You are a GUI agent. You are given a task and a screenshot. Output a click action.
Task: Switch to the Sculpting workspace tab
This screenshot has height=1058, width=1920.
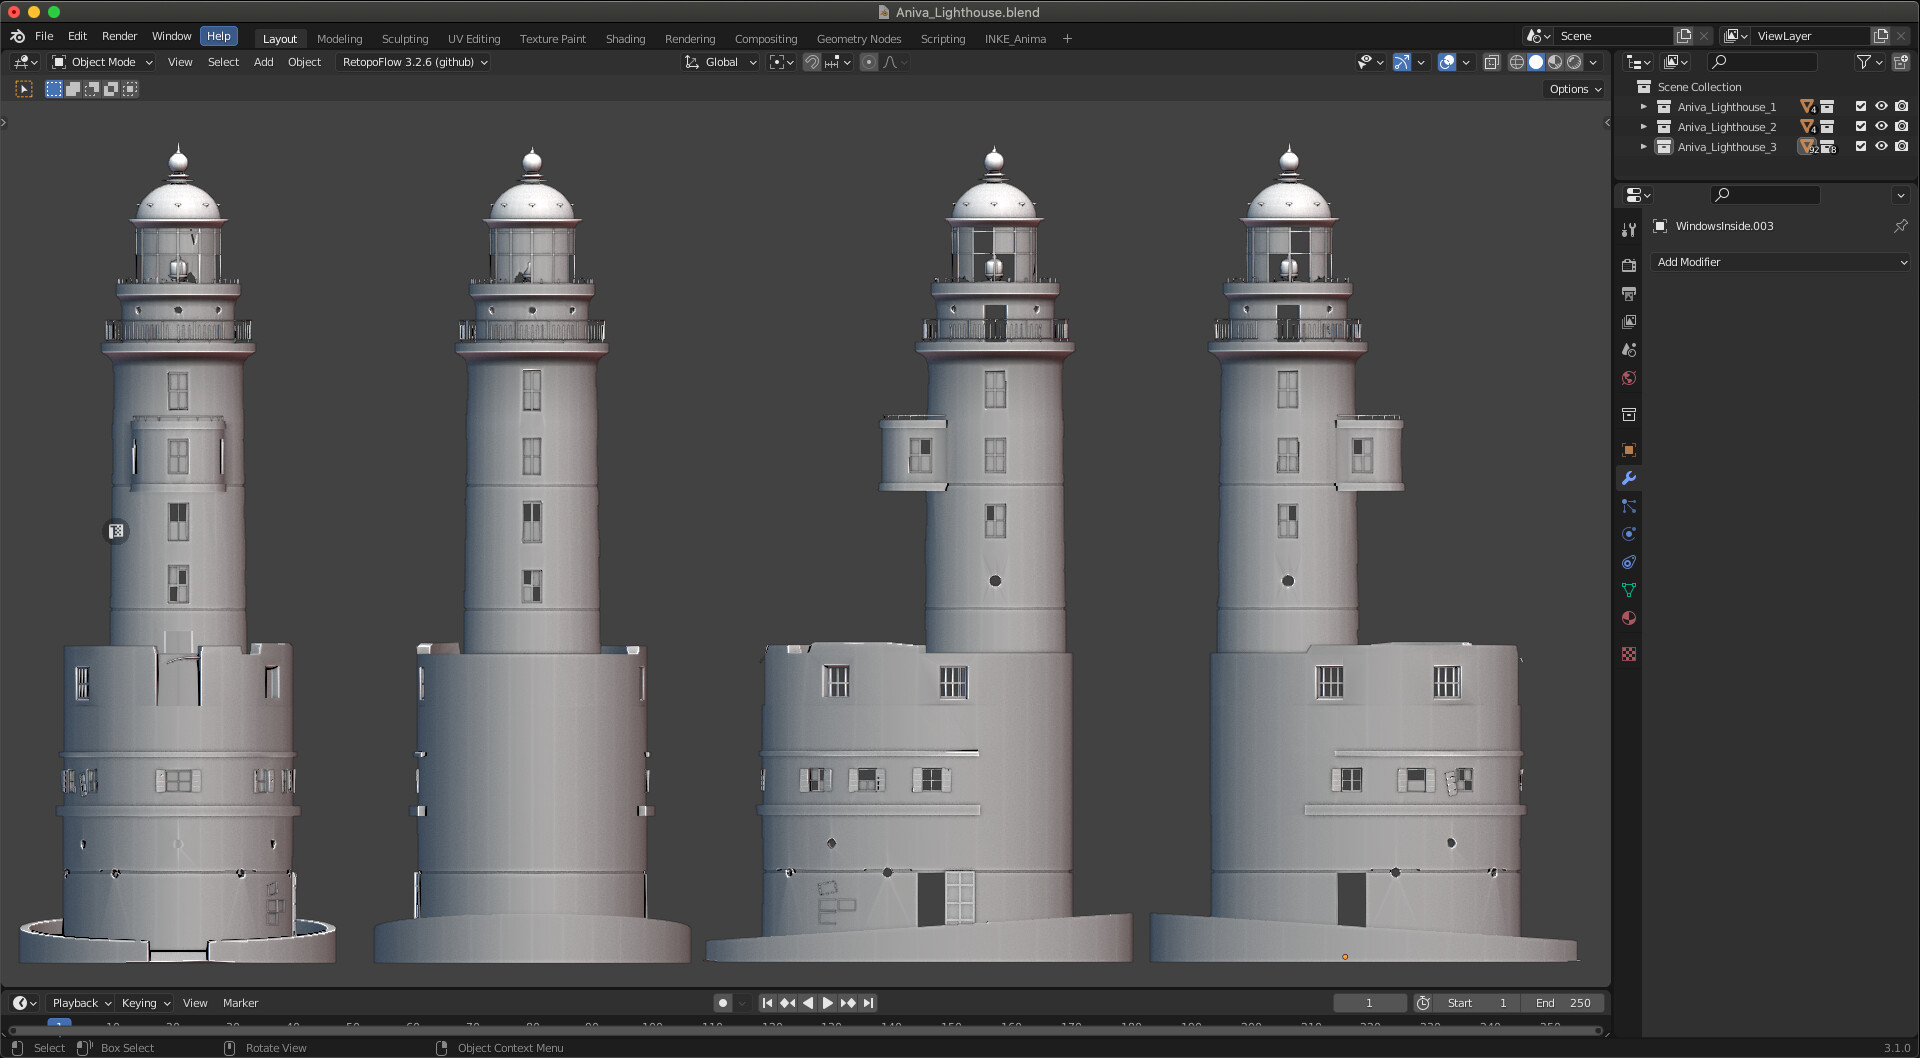pyautogui.click(x=405, y=39)
